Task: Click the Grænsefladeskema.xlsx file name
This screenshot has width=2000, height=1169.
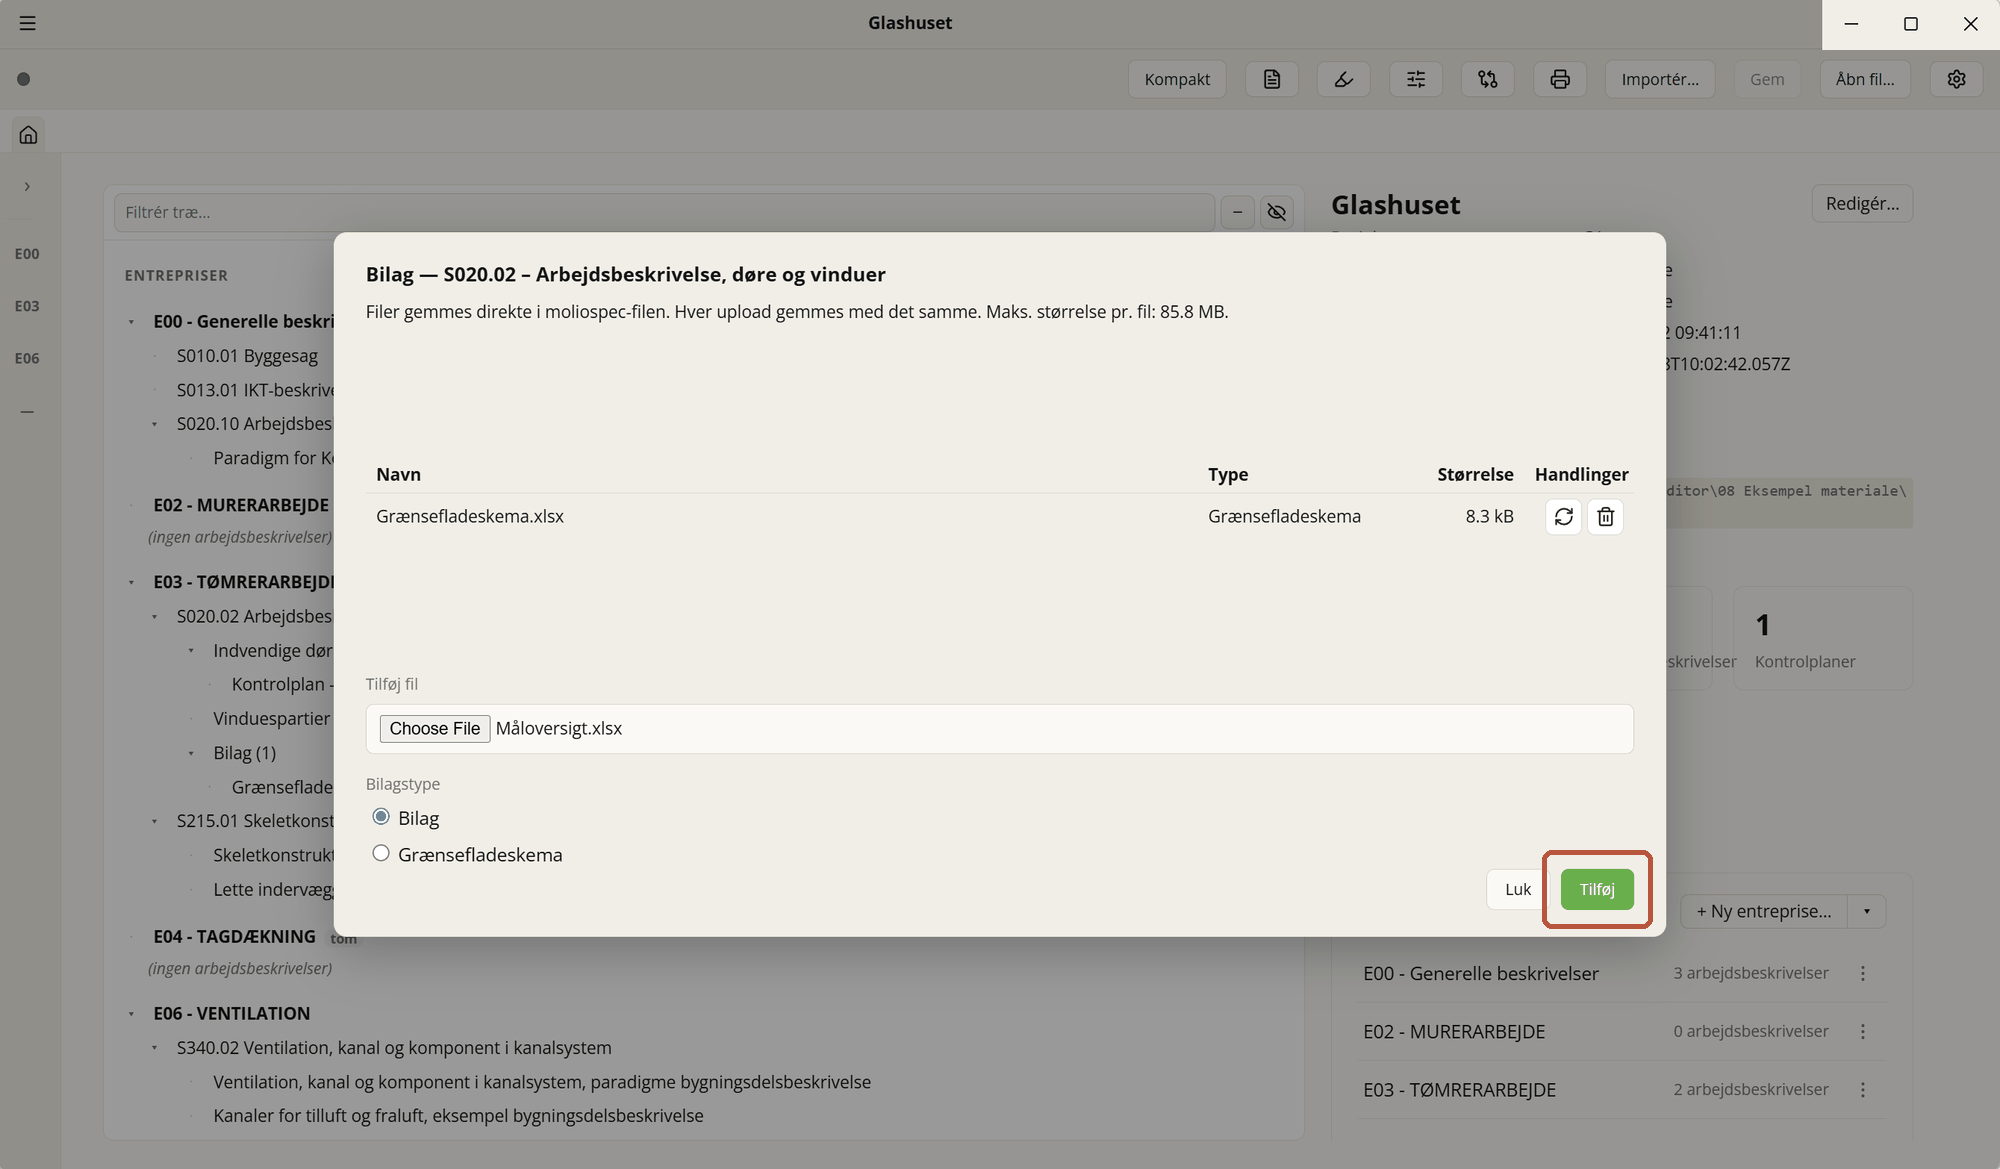Action: 470,516
